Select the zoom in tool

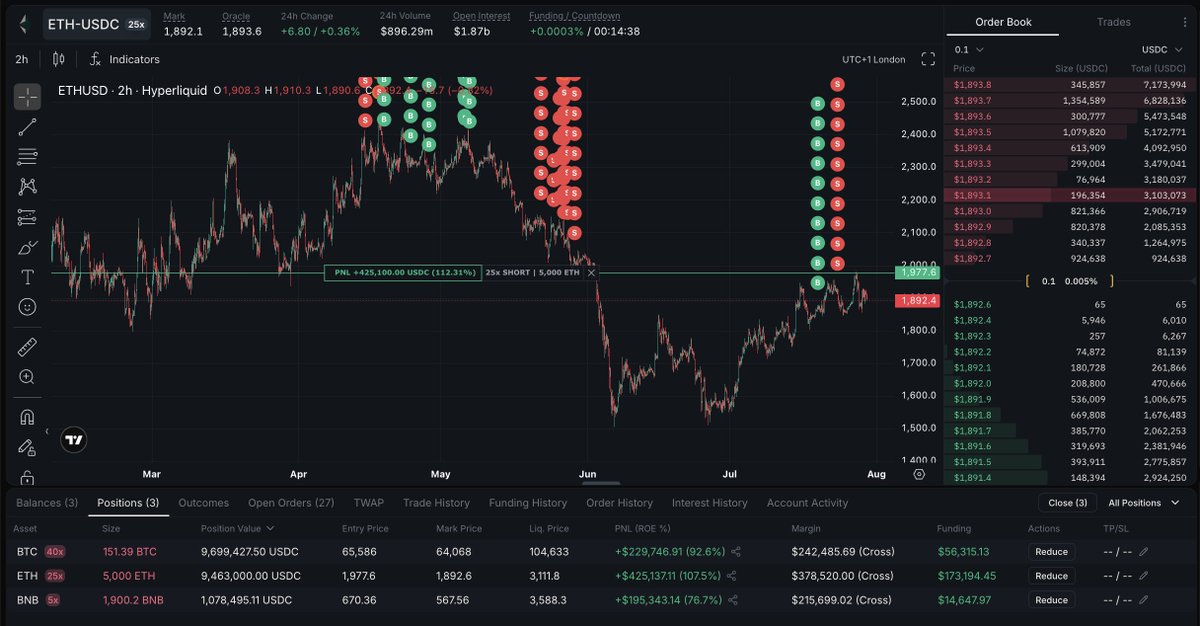(x=27, y=377)
